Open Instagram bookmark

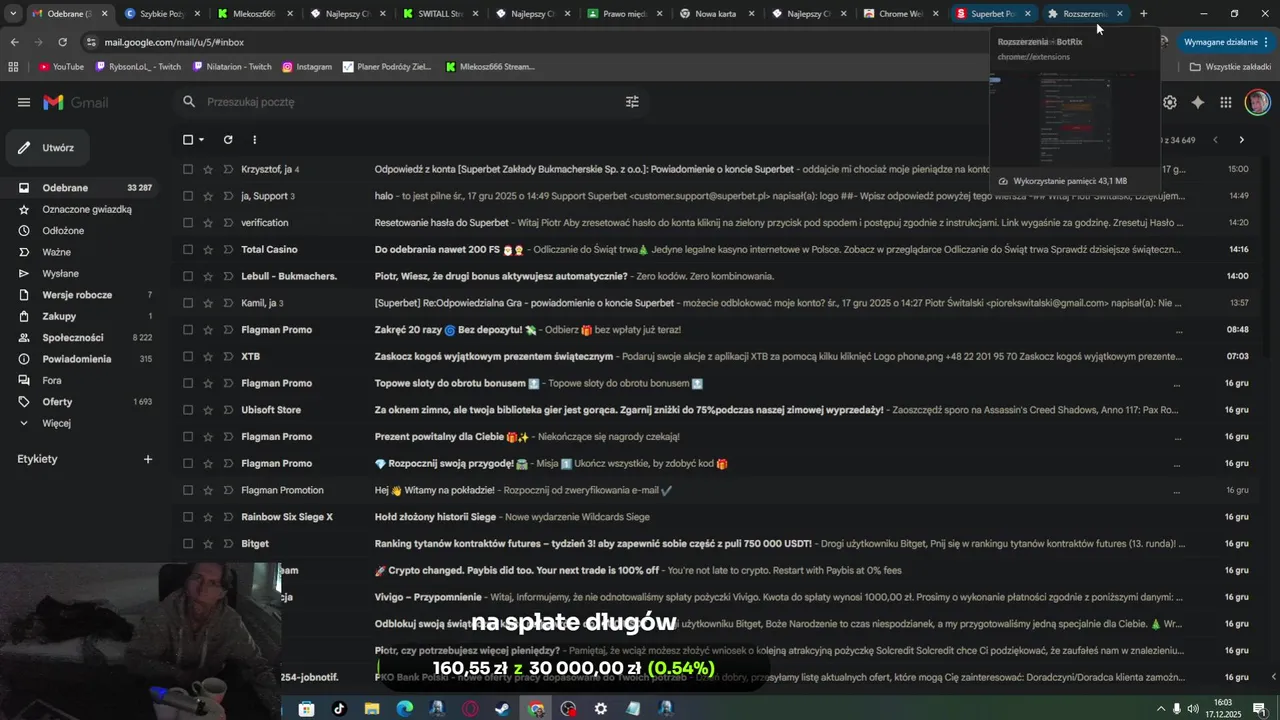pyautogui.click(x=307, y=67)
